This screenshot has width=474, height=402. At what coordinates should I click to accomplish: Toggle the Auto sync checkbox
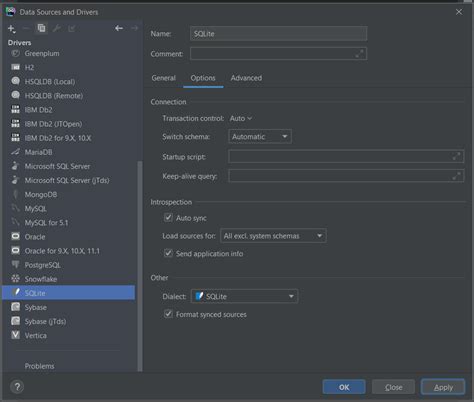coord(168,218)
